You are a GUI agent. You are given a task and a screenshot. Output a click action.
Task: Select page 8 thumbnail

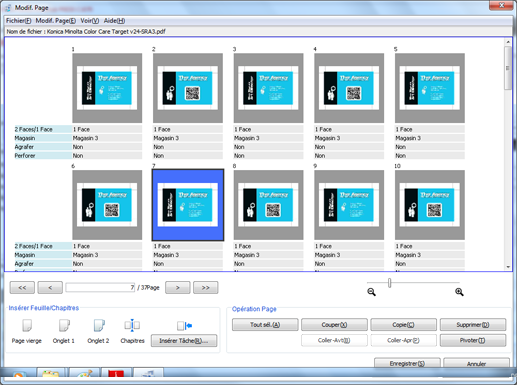(x=268, y=205)
